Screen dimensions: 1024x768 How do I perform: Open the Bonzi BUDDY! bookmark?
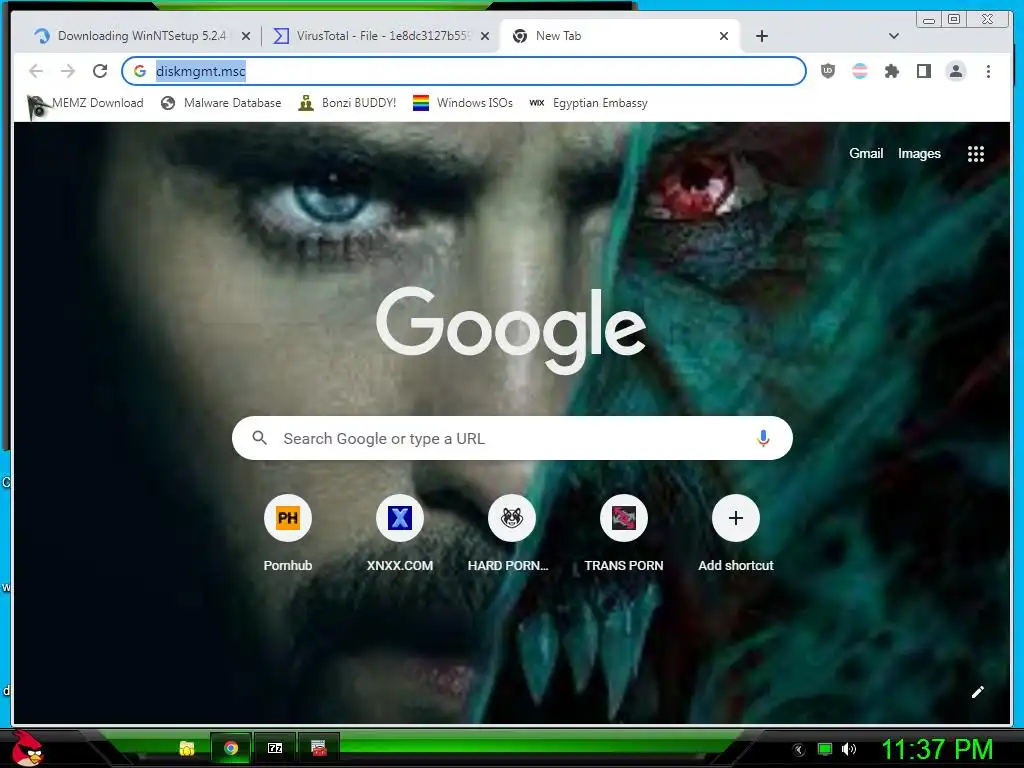[x=347, y=103]
